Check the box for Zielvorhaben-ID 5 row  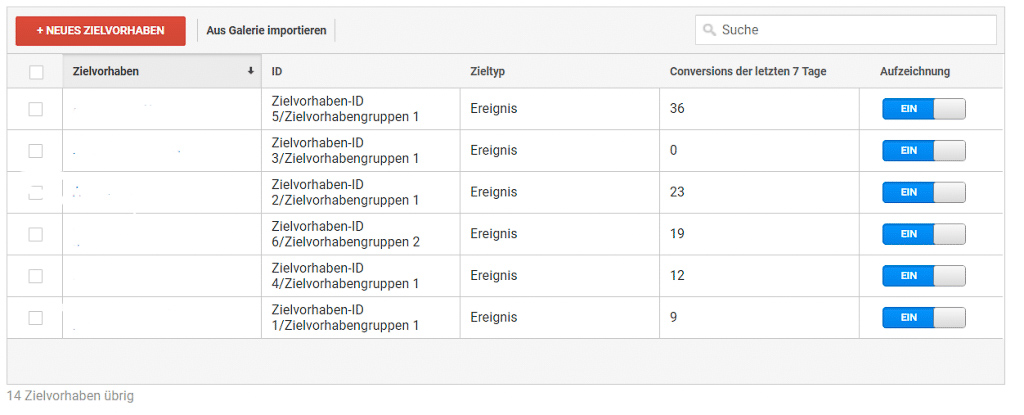click(36, 109)
